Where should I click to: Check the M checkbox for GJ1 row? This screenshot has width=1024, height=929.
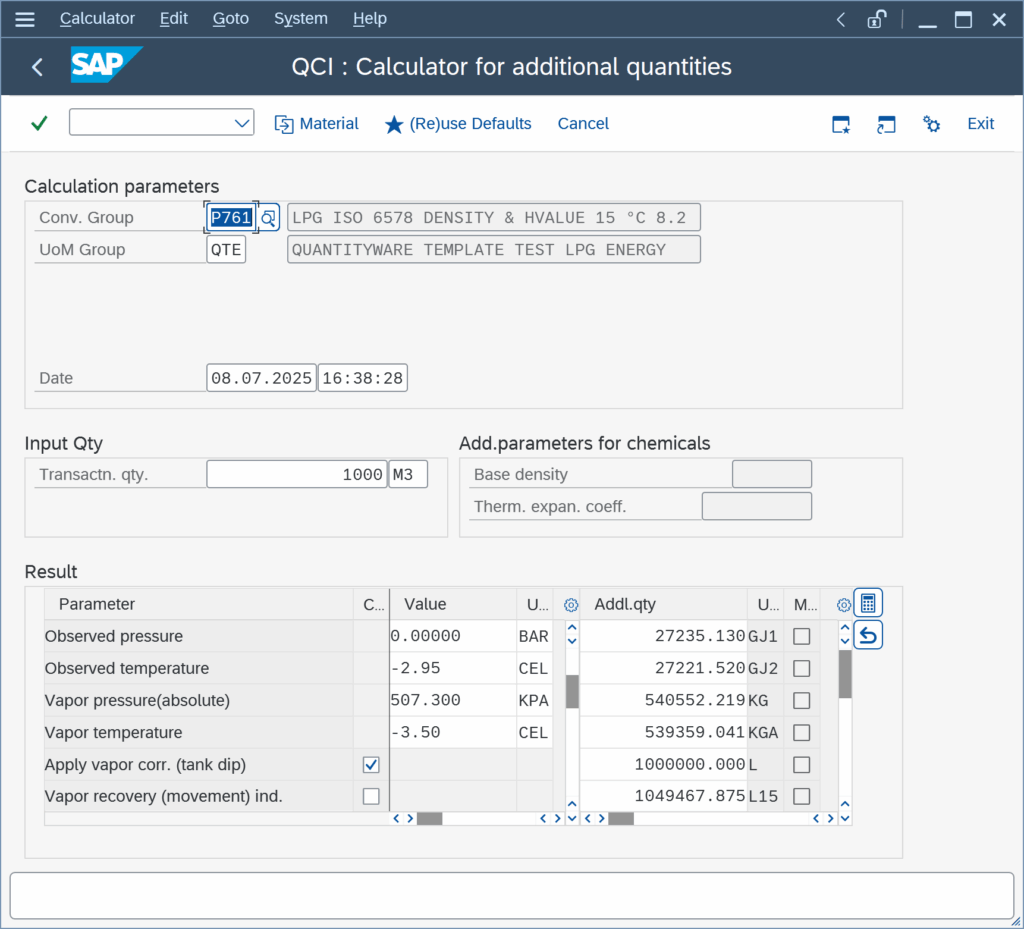pyautogui.click(x=801, y=637)
